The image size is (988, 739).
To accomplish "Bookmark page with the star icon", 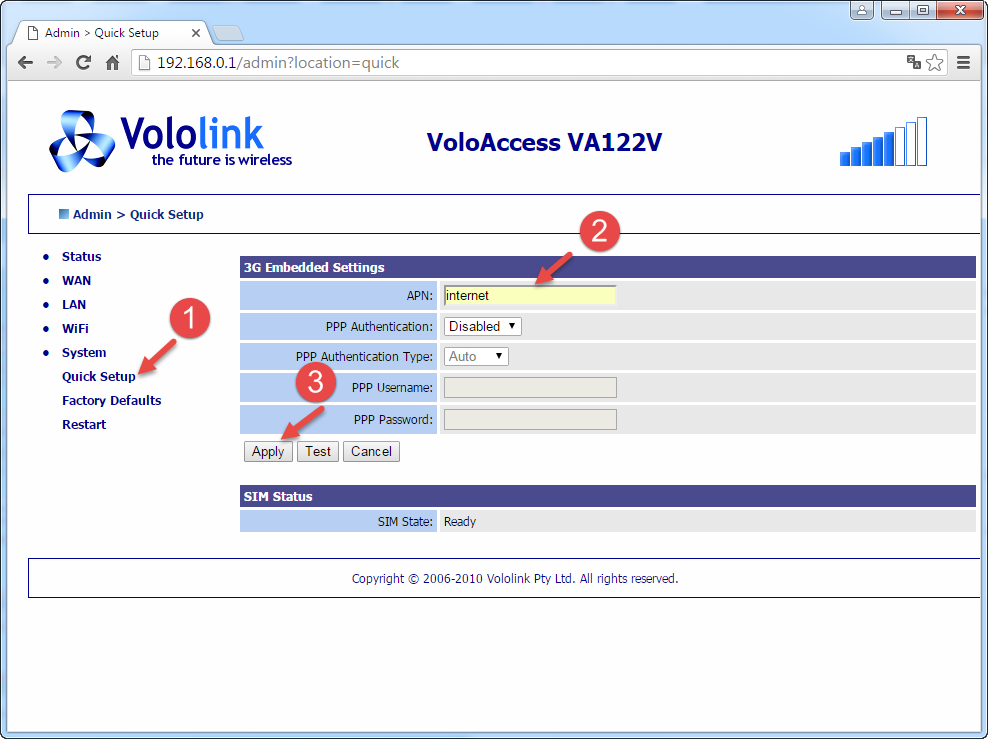I will pyautogui.click(x=934, y=62).
